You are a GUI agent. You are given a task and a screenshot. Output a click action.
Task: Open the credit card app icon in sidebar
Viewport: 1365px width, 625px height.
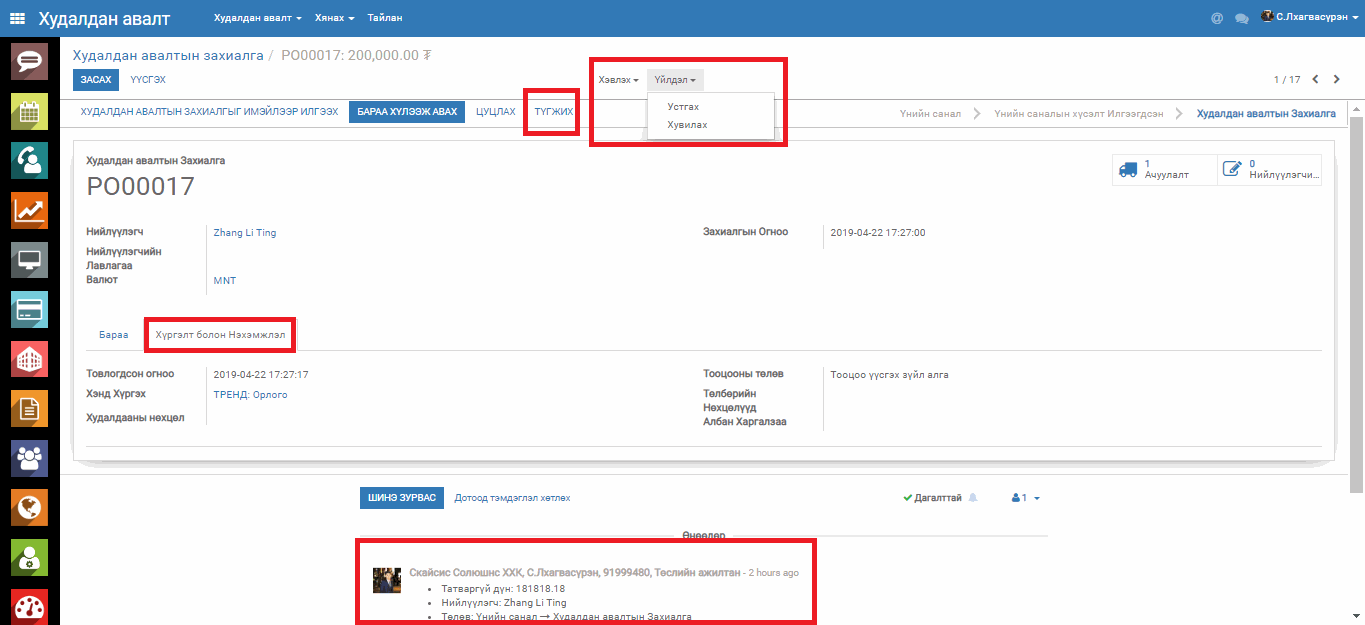pos(29,310)
